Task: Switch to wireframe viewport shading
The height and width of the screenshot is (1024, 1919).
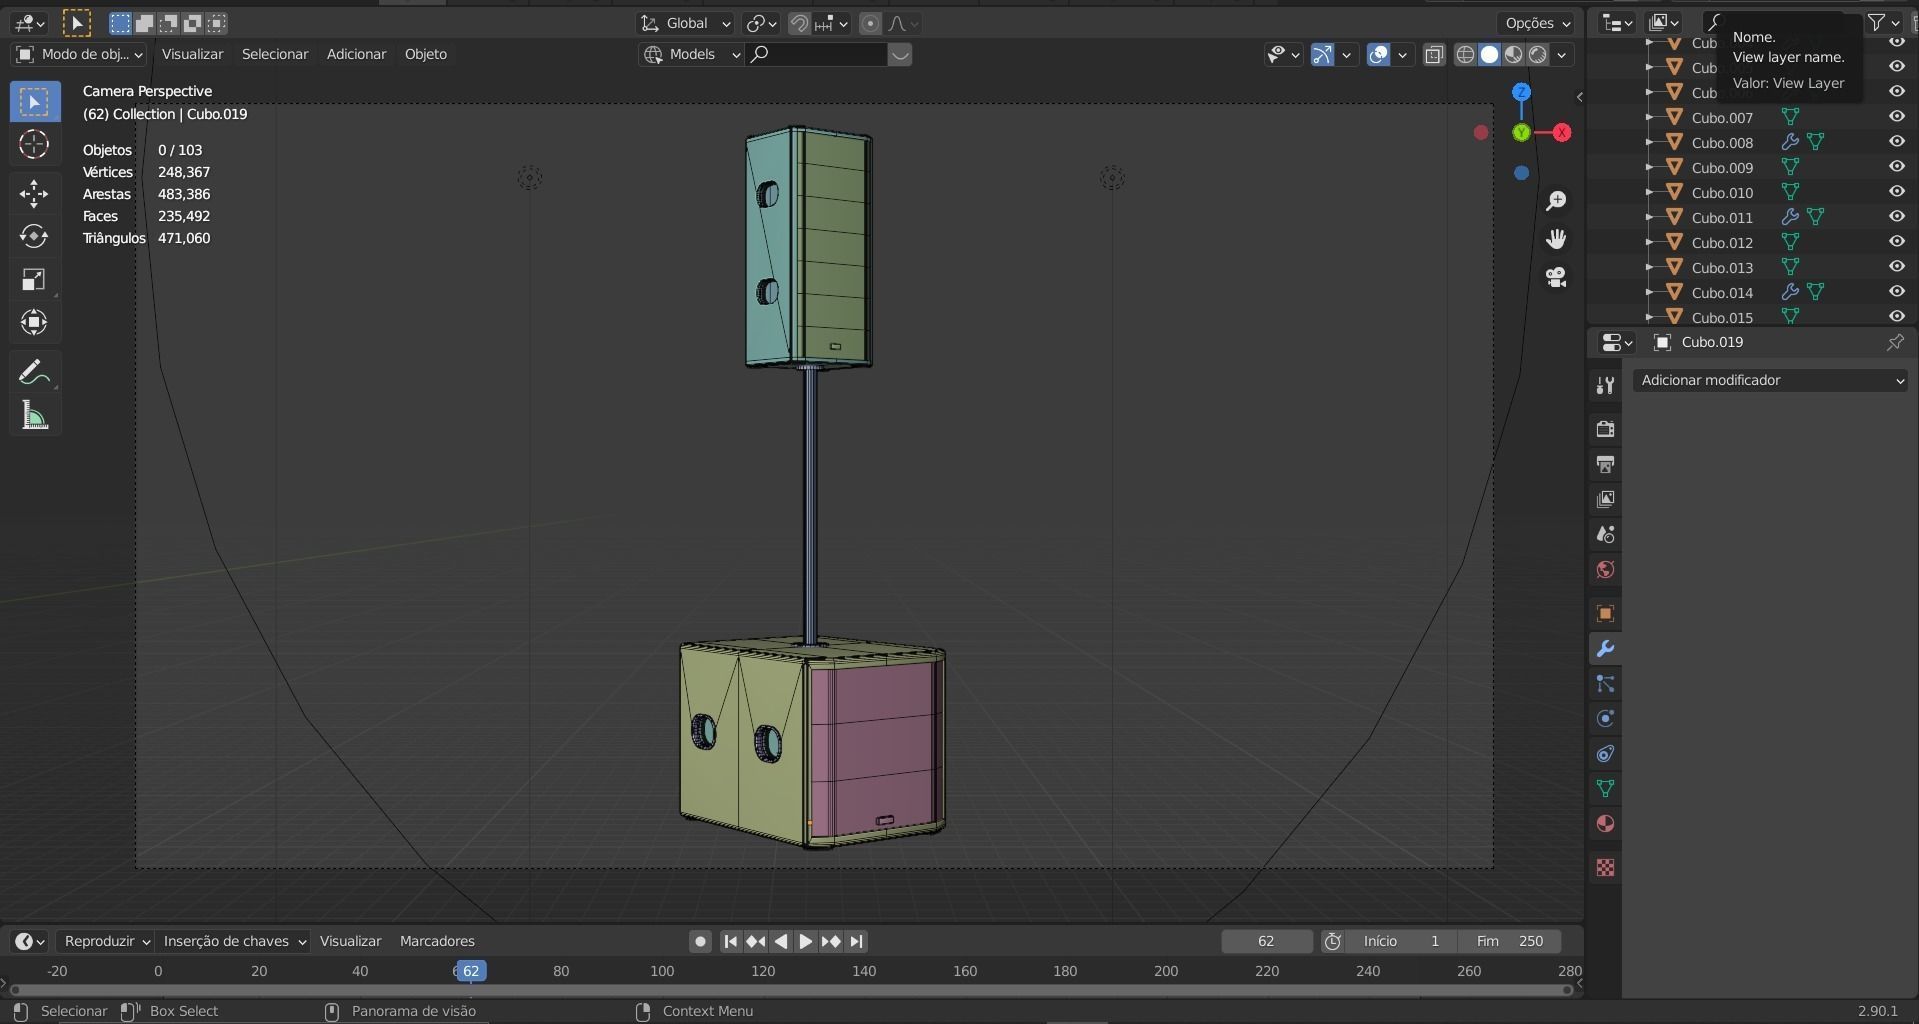Action: [1465, 54]
